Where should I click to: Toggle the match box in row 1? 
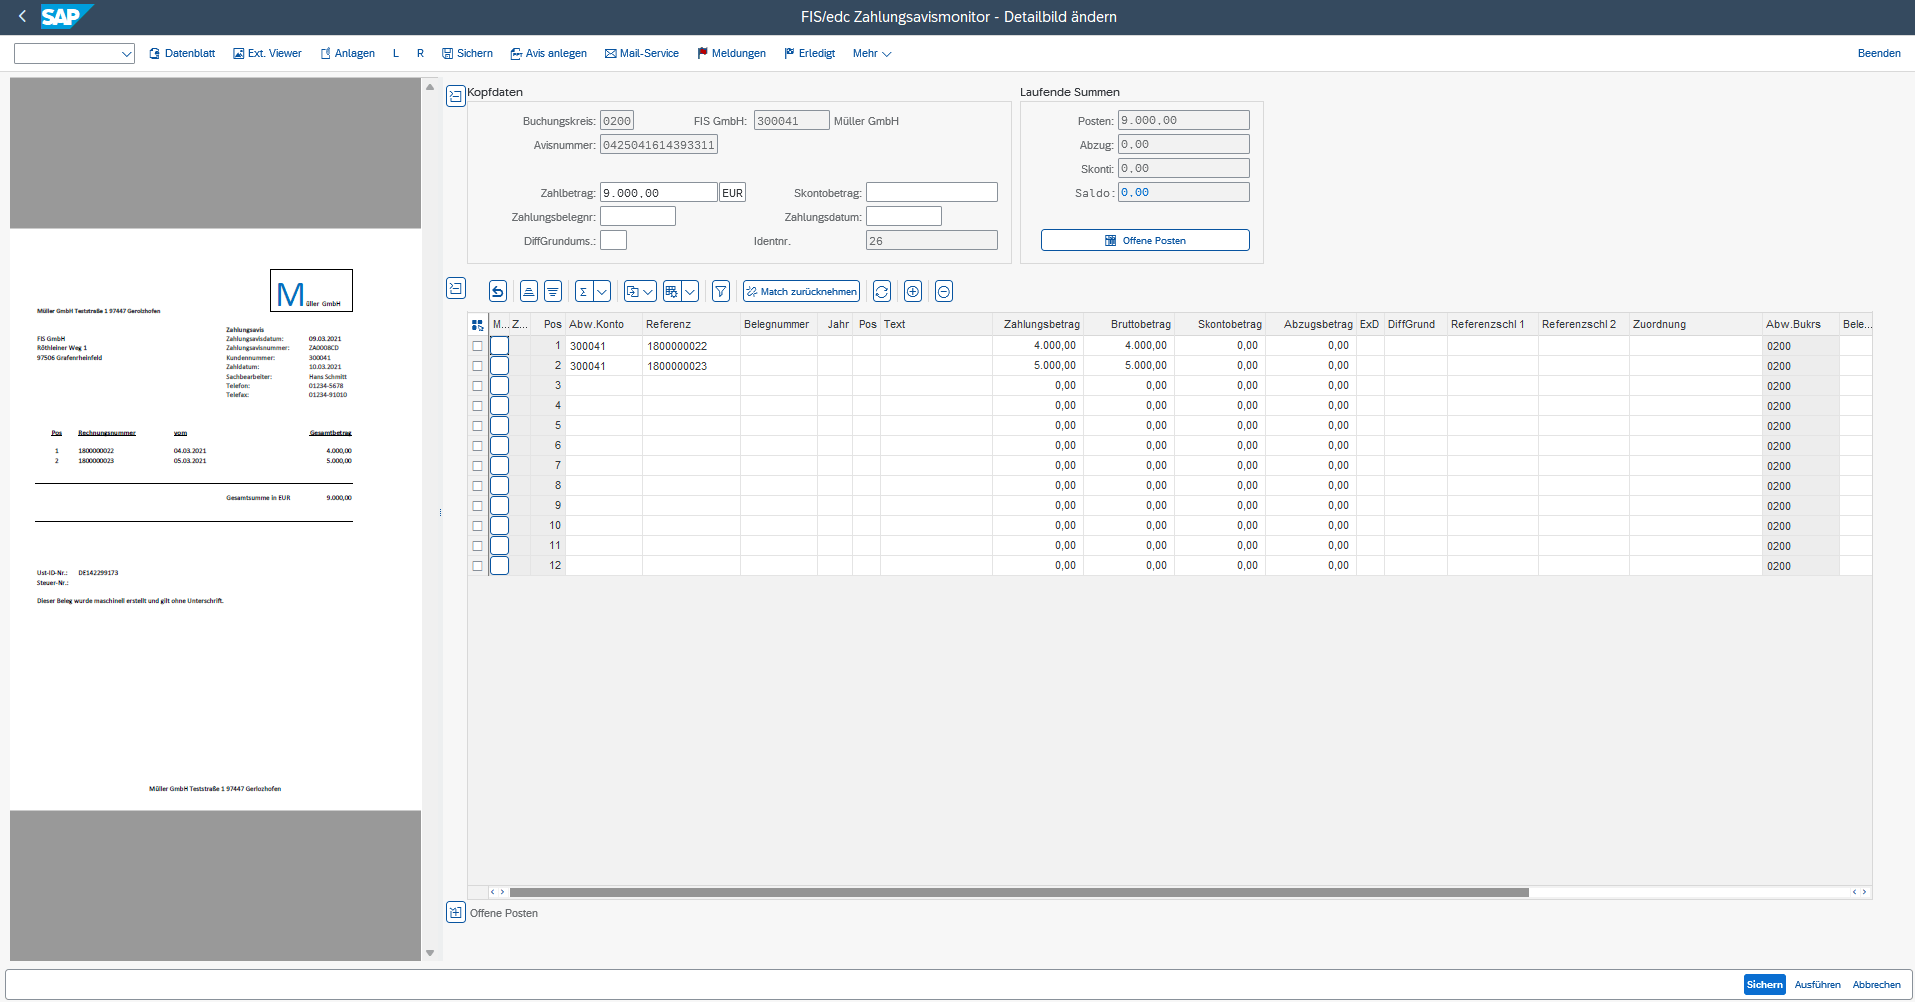tap(499, 346)
